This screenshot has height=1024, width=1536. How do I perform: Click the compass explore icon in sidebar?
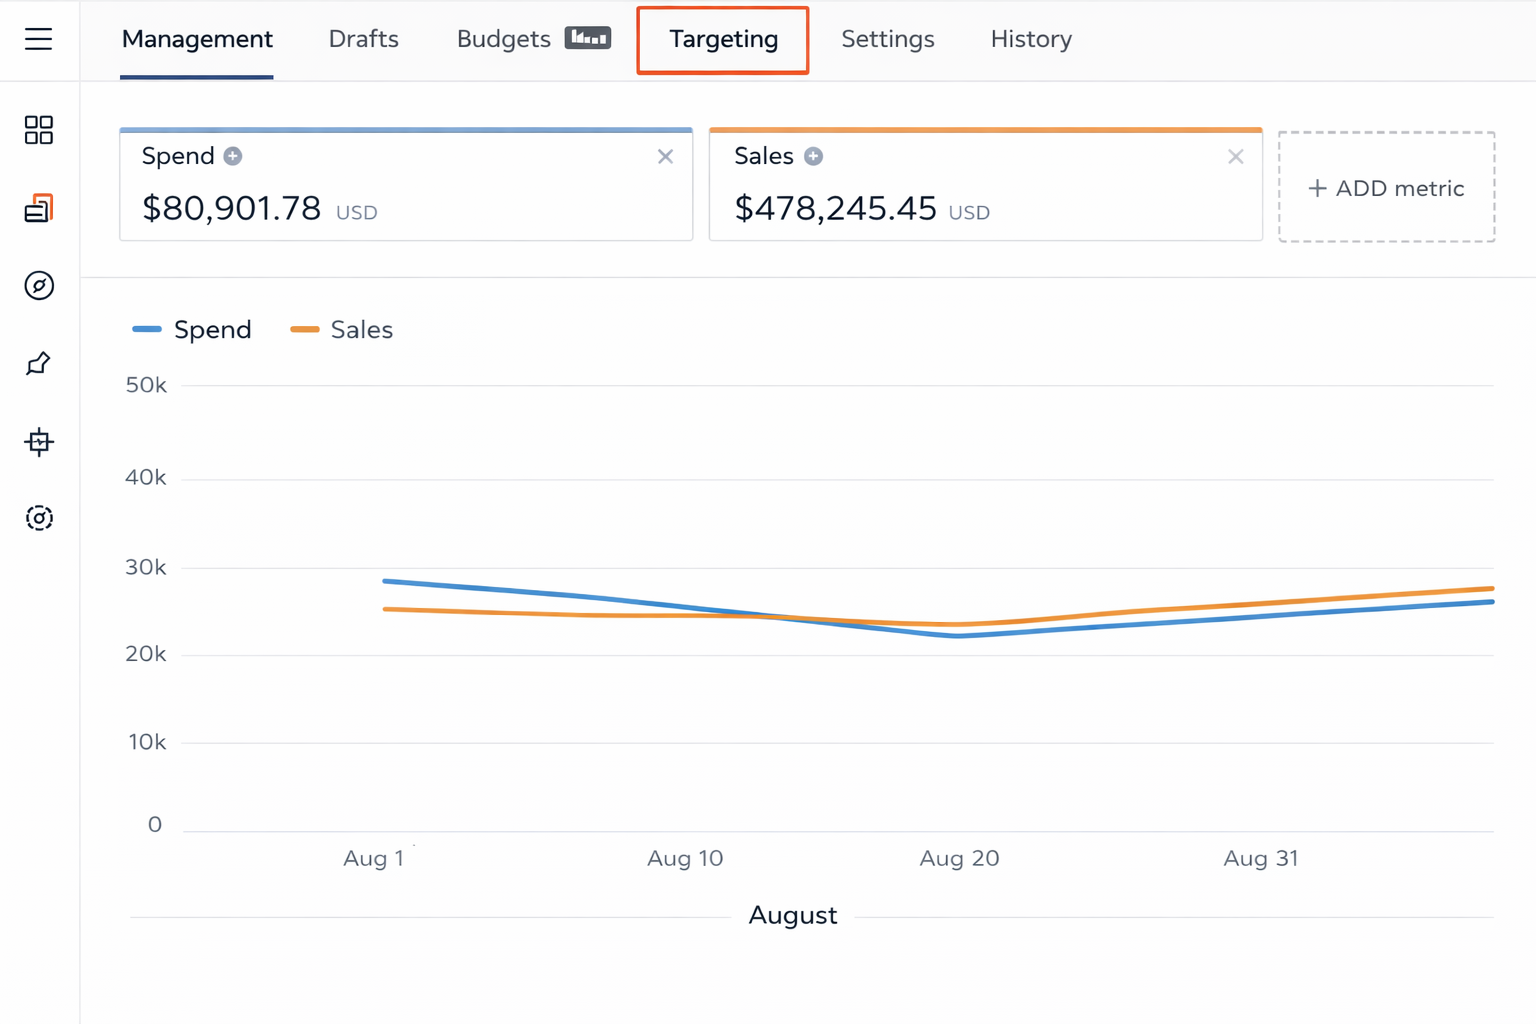(39, 286)
